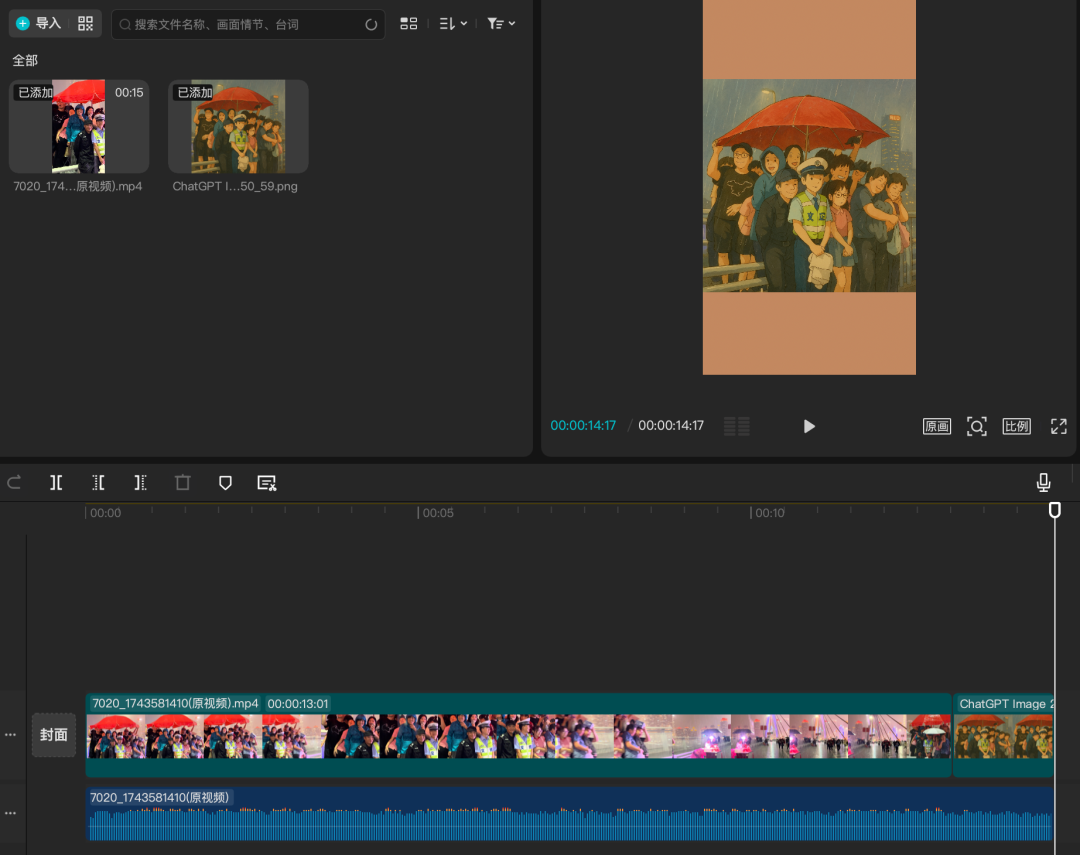
Task: Select the ChatGPT png image thumbnail
Action: 238,126
